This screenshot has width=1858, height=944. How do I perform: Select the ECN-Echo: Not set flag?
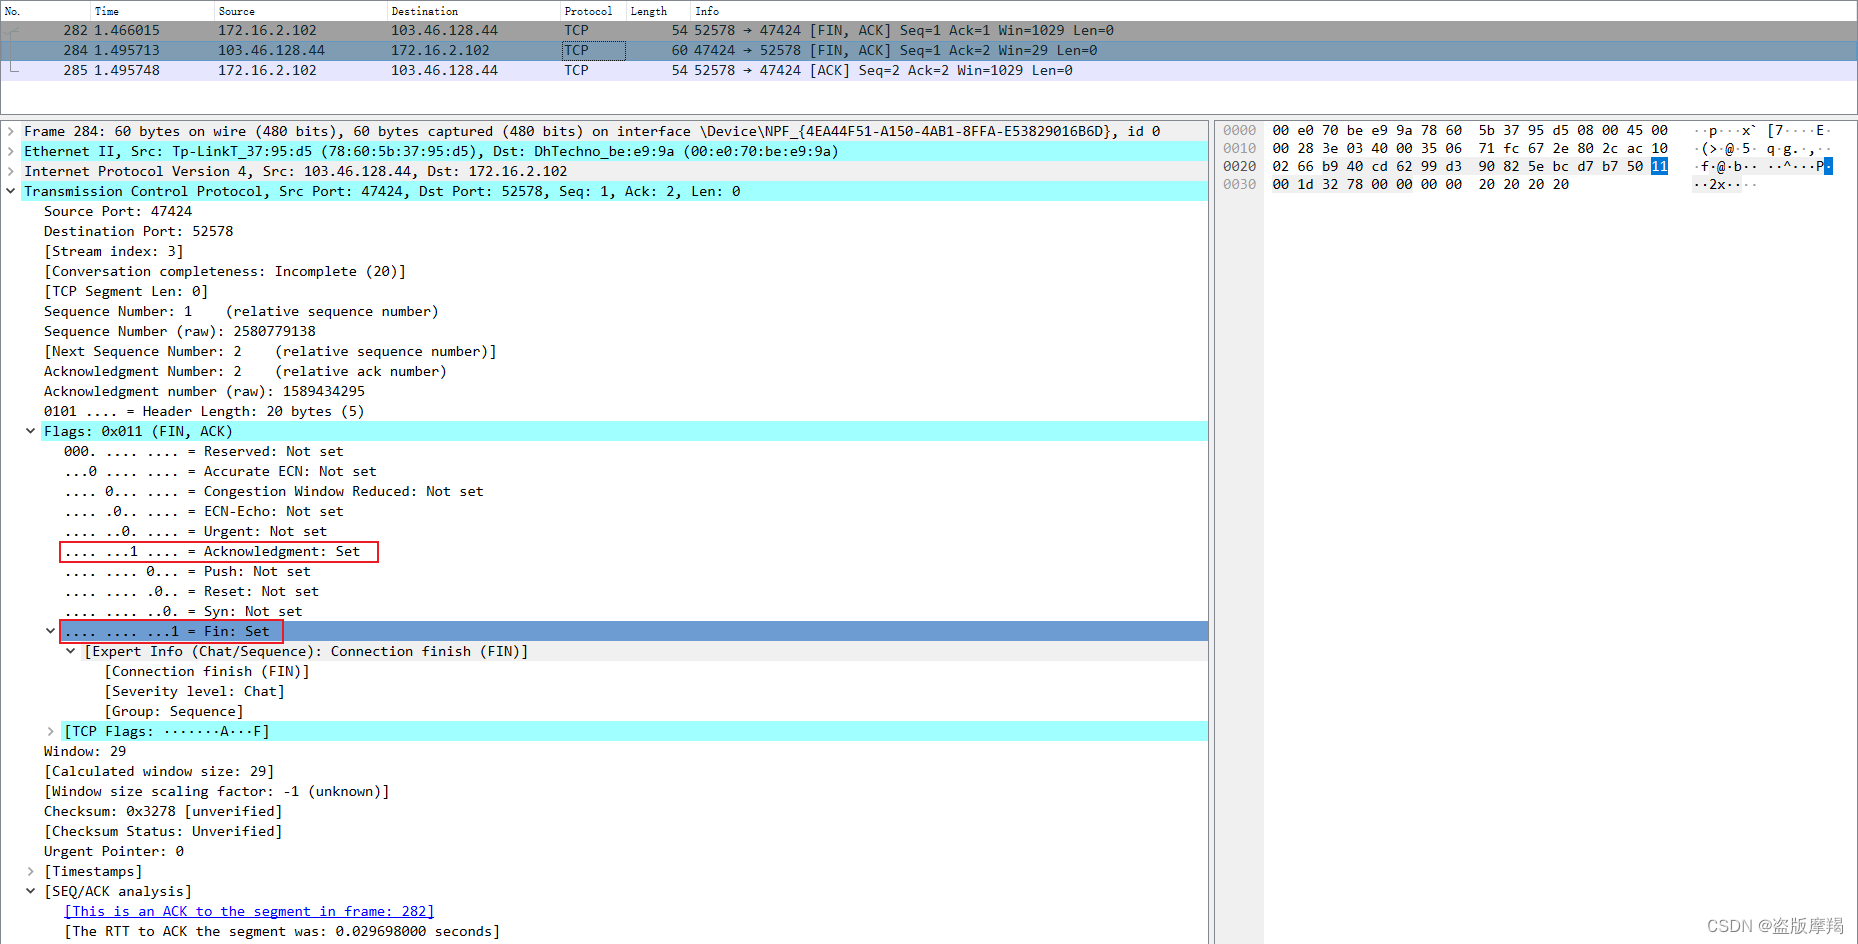coord(204,511)
